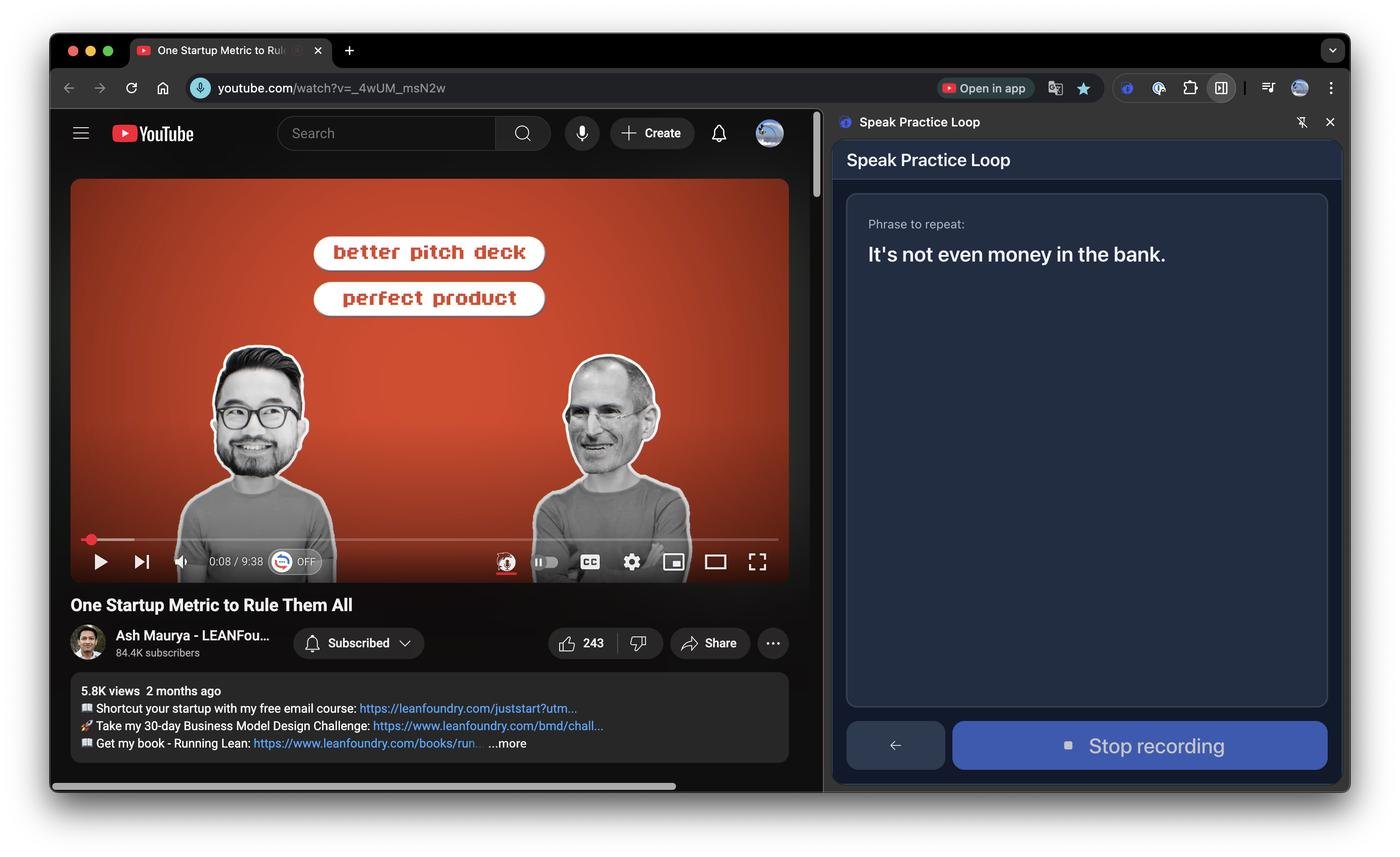Toggle the loop OFF switch in player

[x=295, y=562]
